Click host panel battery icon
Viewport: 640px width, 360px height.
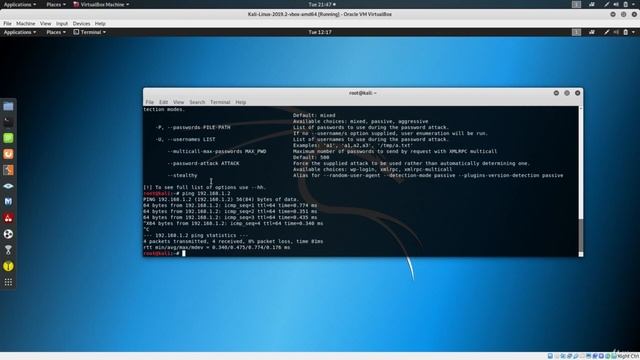click(626, 4)
